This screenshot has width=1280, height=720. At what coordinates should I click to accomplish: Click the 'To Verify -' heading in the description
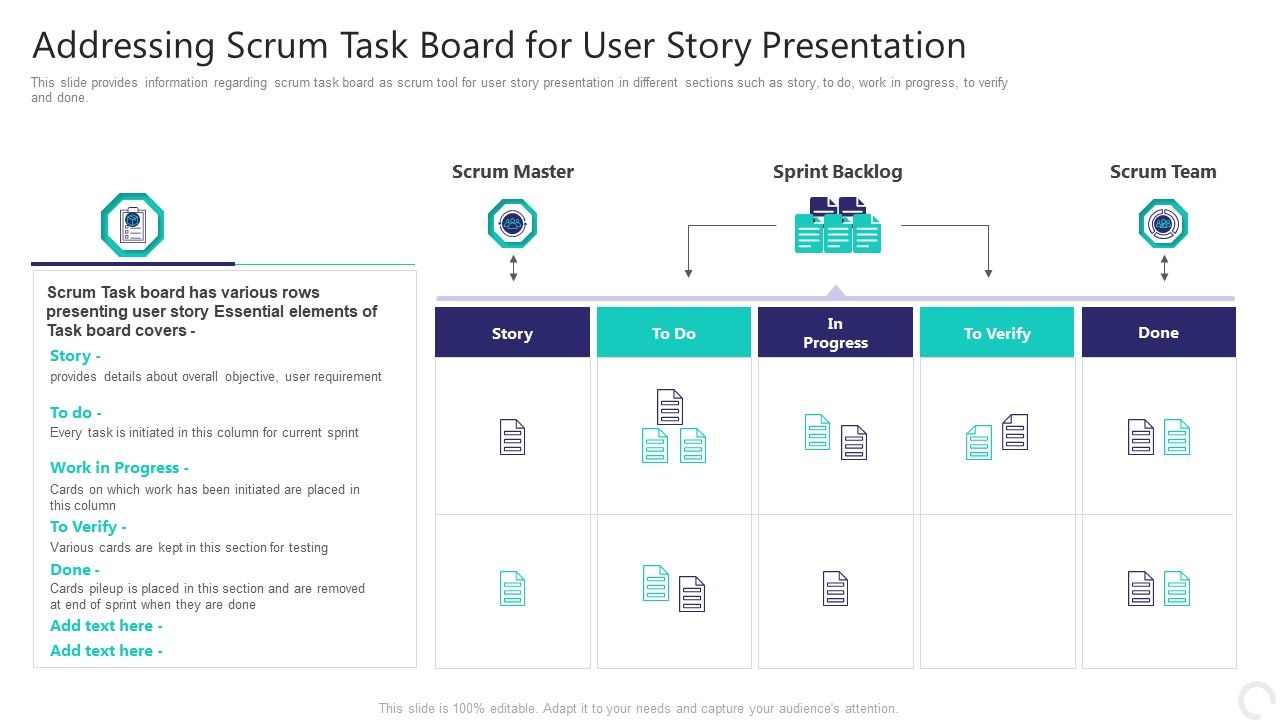pyautogui.click(x=88, y=527)
